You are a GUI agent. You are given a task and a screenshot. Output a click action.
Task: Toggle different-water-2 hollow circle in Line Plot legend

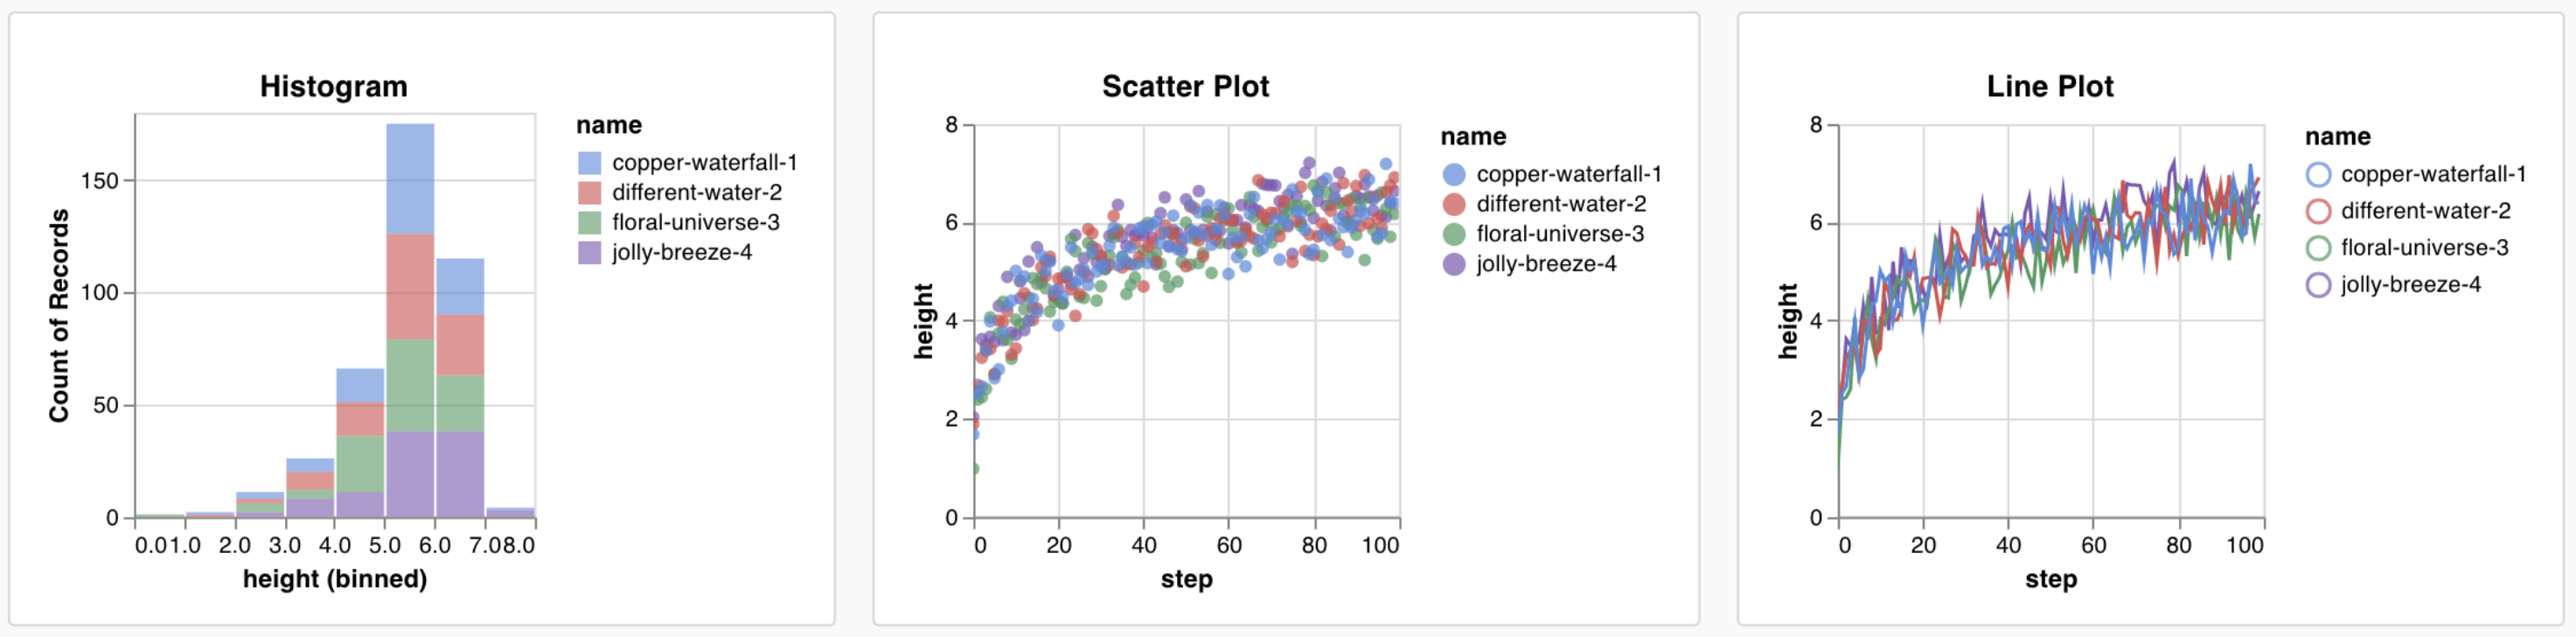(x=2318, y=212)
